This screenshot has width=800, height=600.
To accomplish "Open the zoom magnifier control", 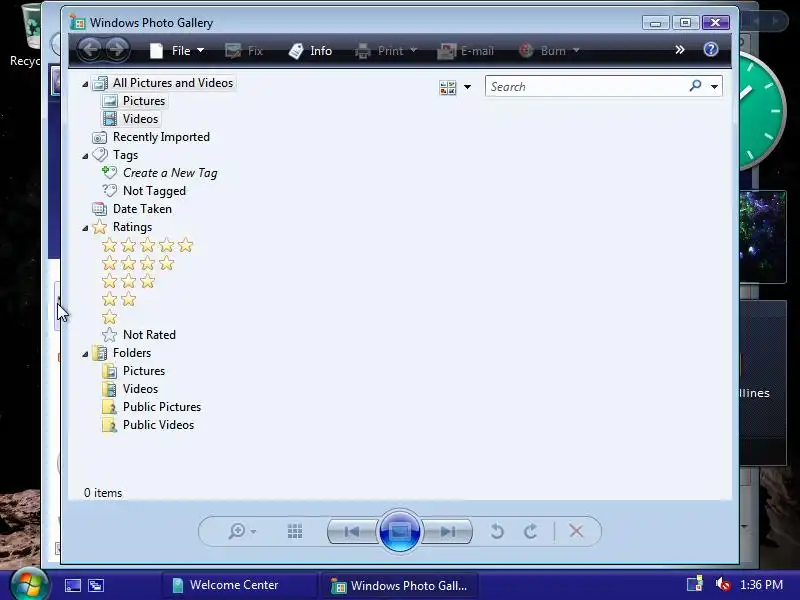I will [241, 531].
